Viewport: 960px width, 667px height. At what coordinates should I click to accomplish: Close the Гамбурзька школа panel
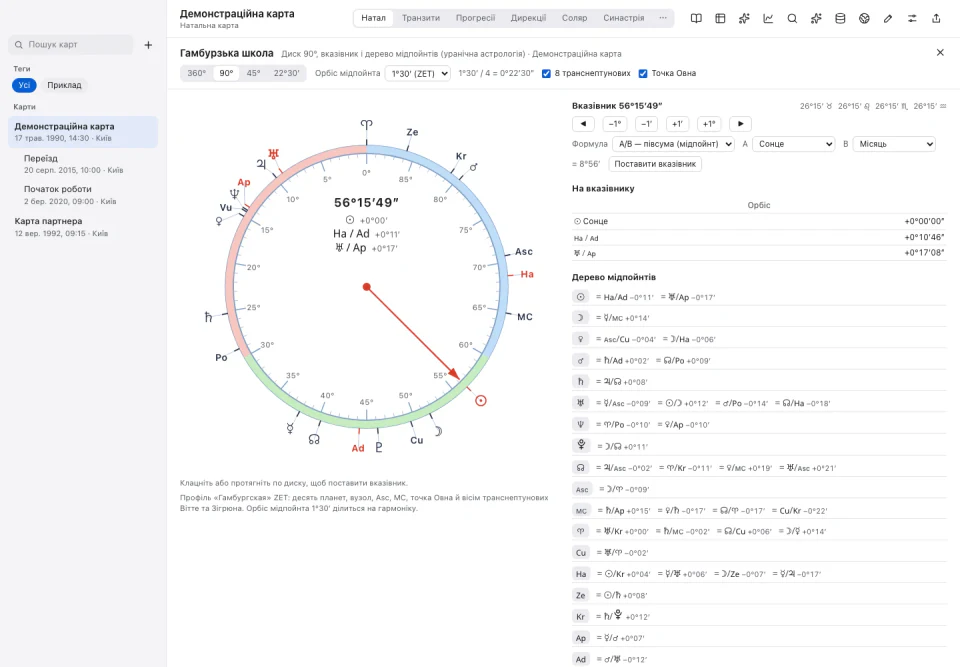tap(940, 53)
